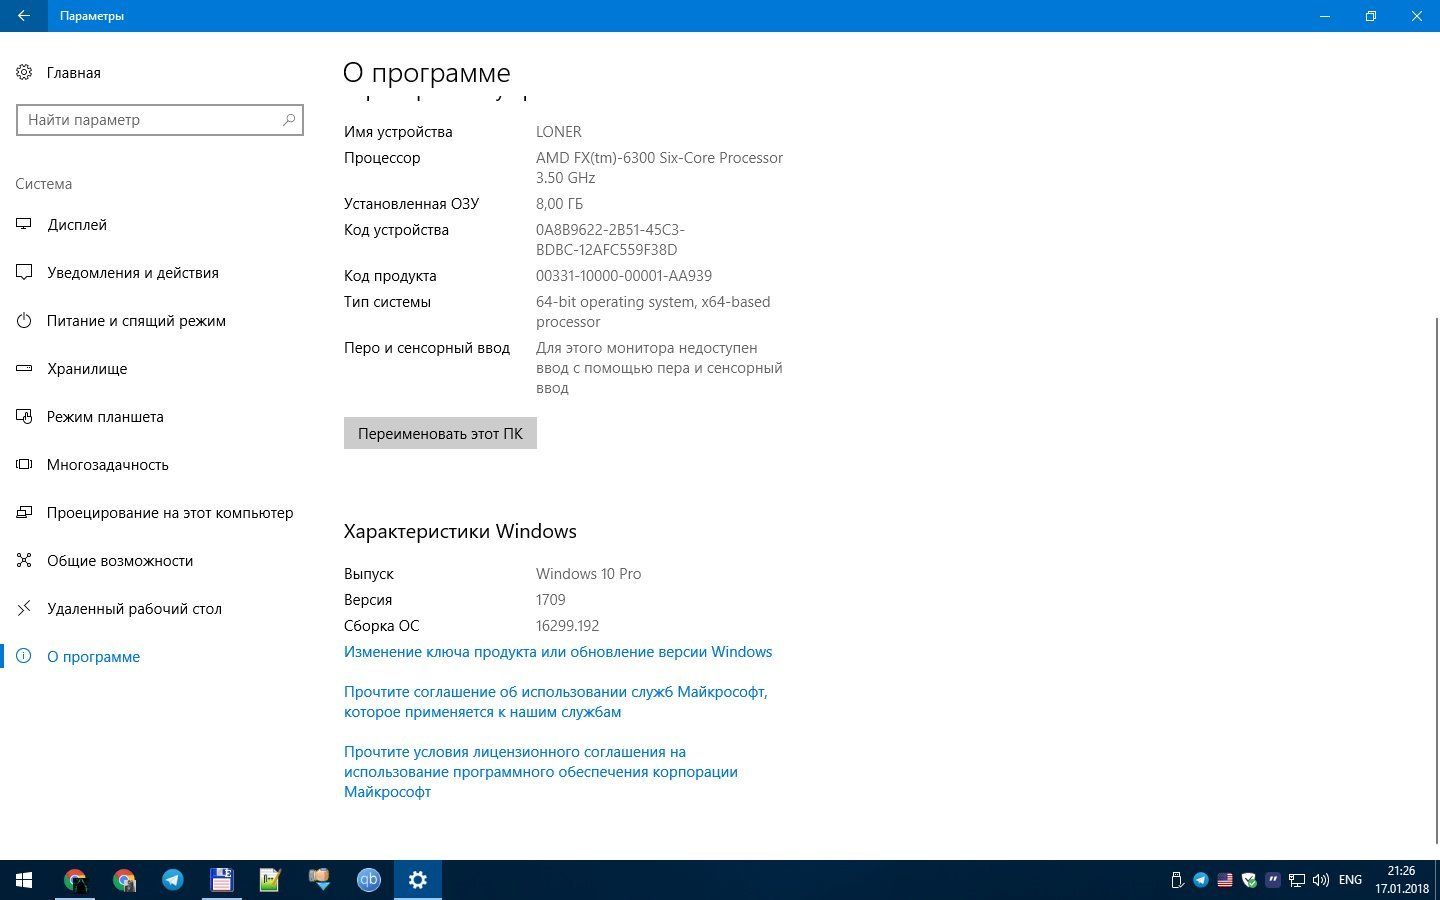Click the Сборка ОС label
1440x900 pixels.
(x=382, y=626)
